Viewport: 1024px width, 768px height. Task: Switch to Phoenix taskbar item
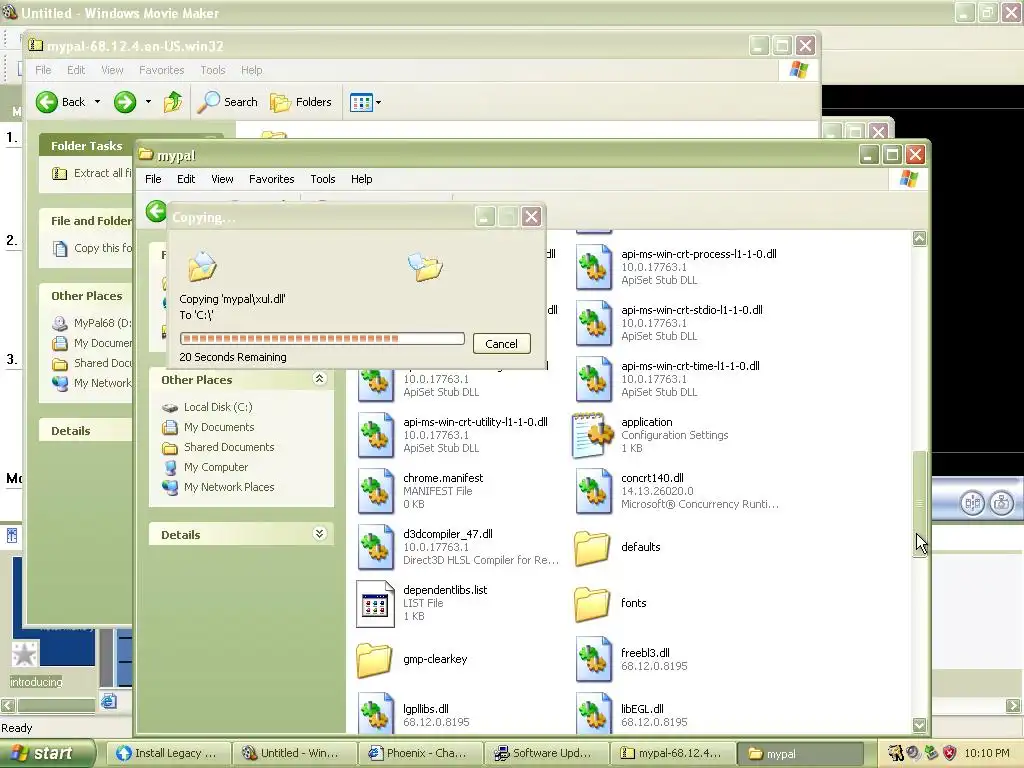click(419, 753)
